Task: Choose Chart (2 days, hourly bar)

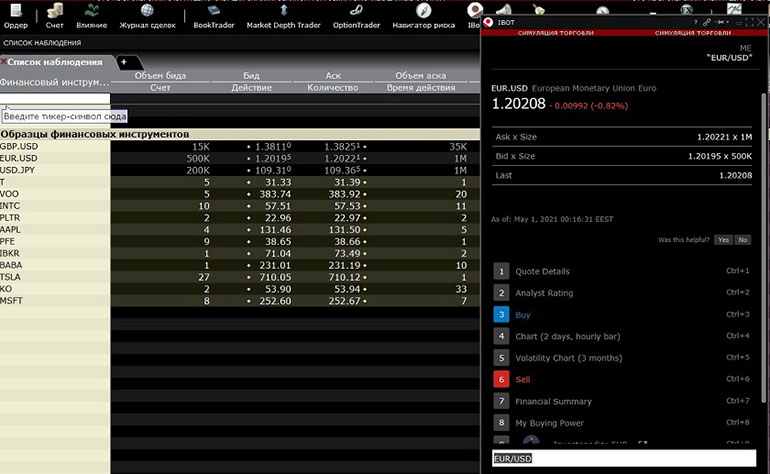Action: point(622,336)
